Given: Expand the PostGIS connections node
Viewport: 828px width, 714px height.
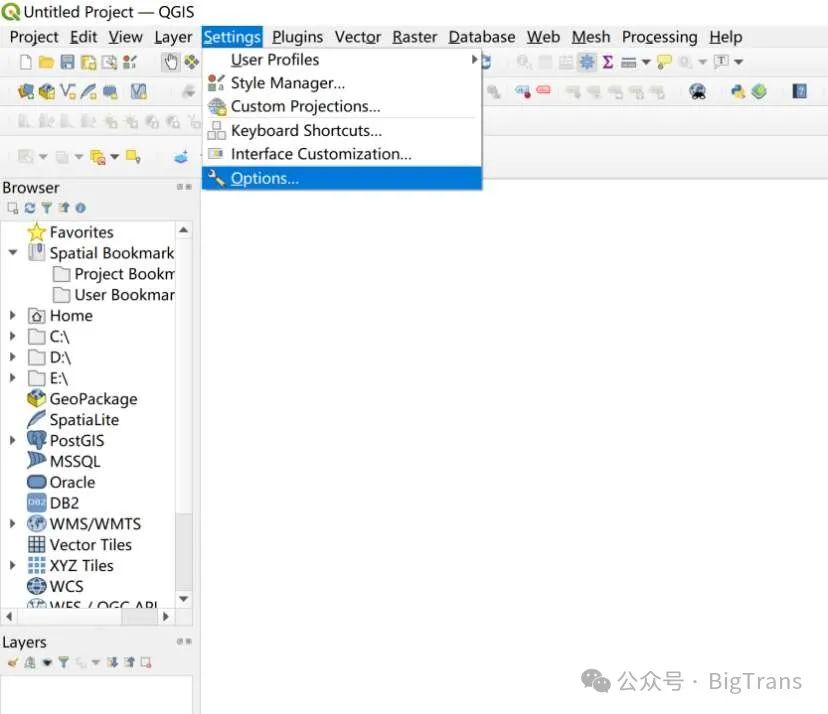Looking at the screenshot, I should (x=13, y=440).
